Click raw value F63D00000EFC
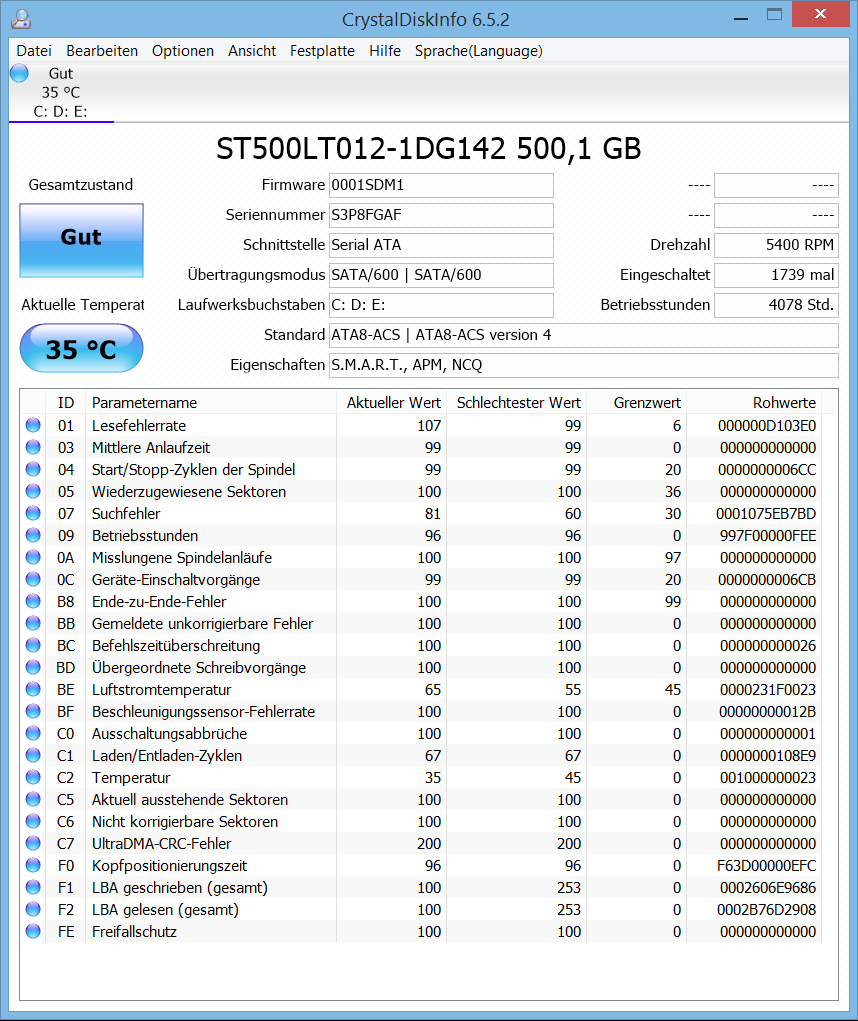The height and width of the screenshot is (1021, 858). 766,865
